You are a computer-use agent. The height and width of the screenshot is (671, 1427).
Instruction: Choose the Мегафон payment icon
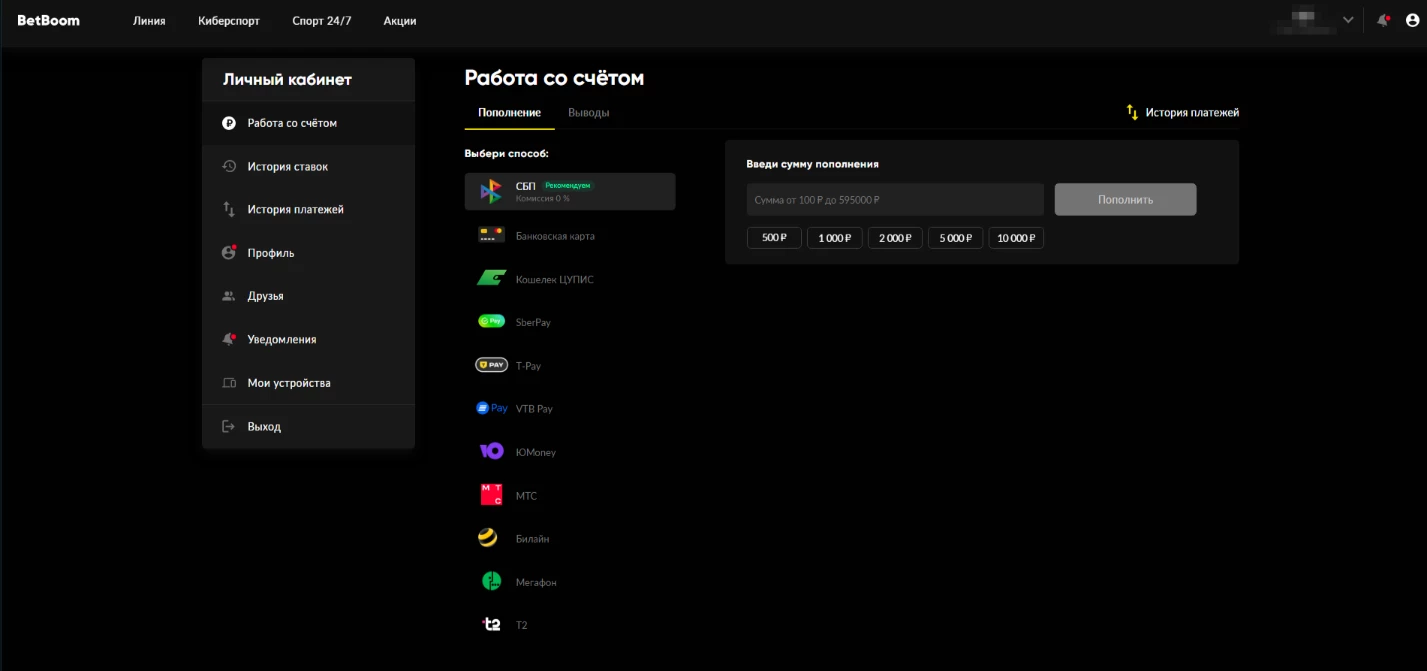point(491,581)
